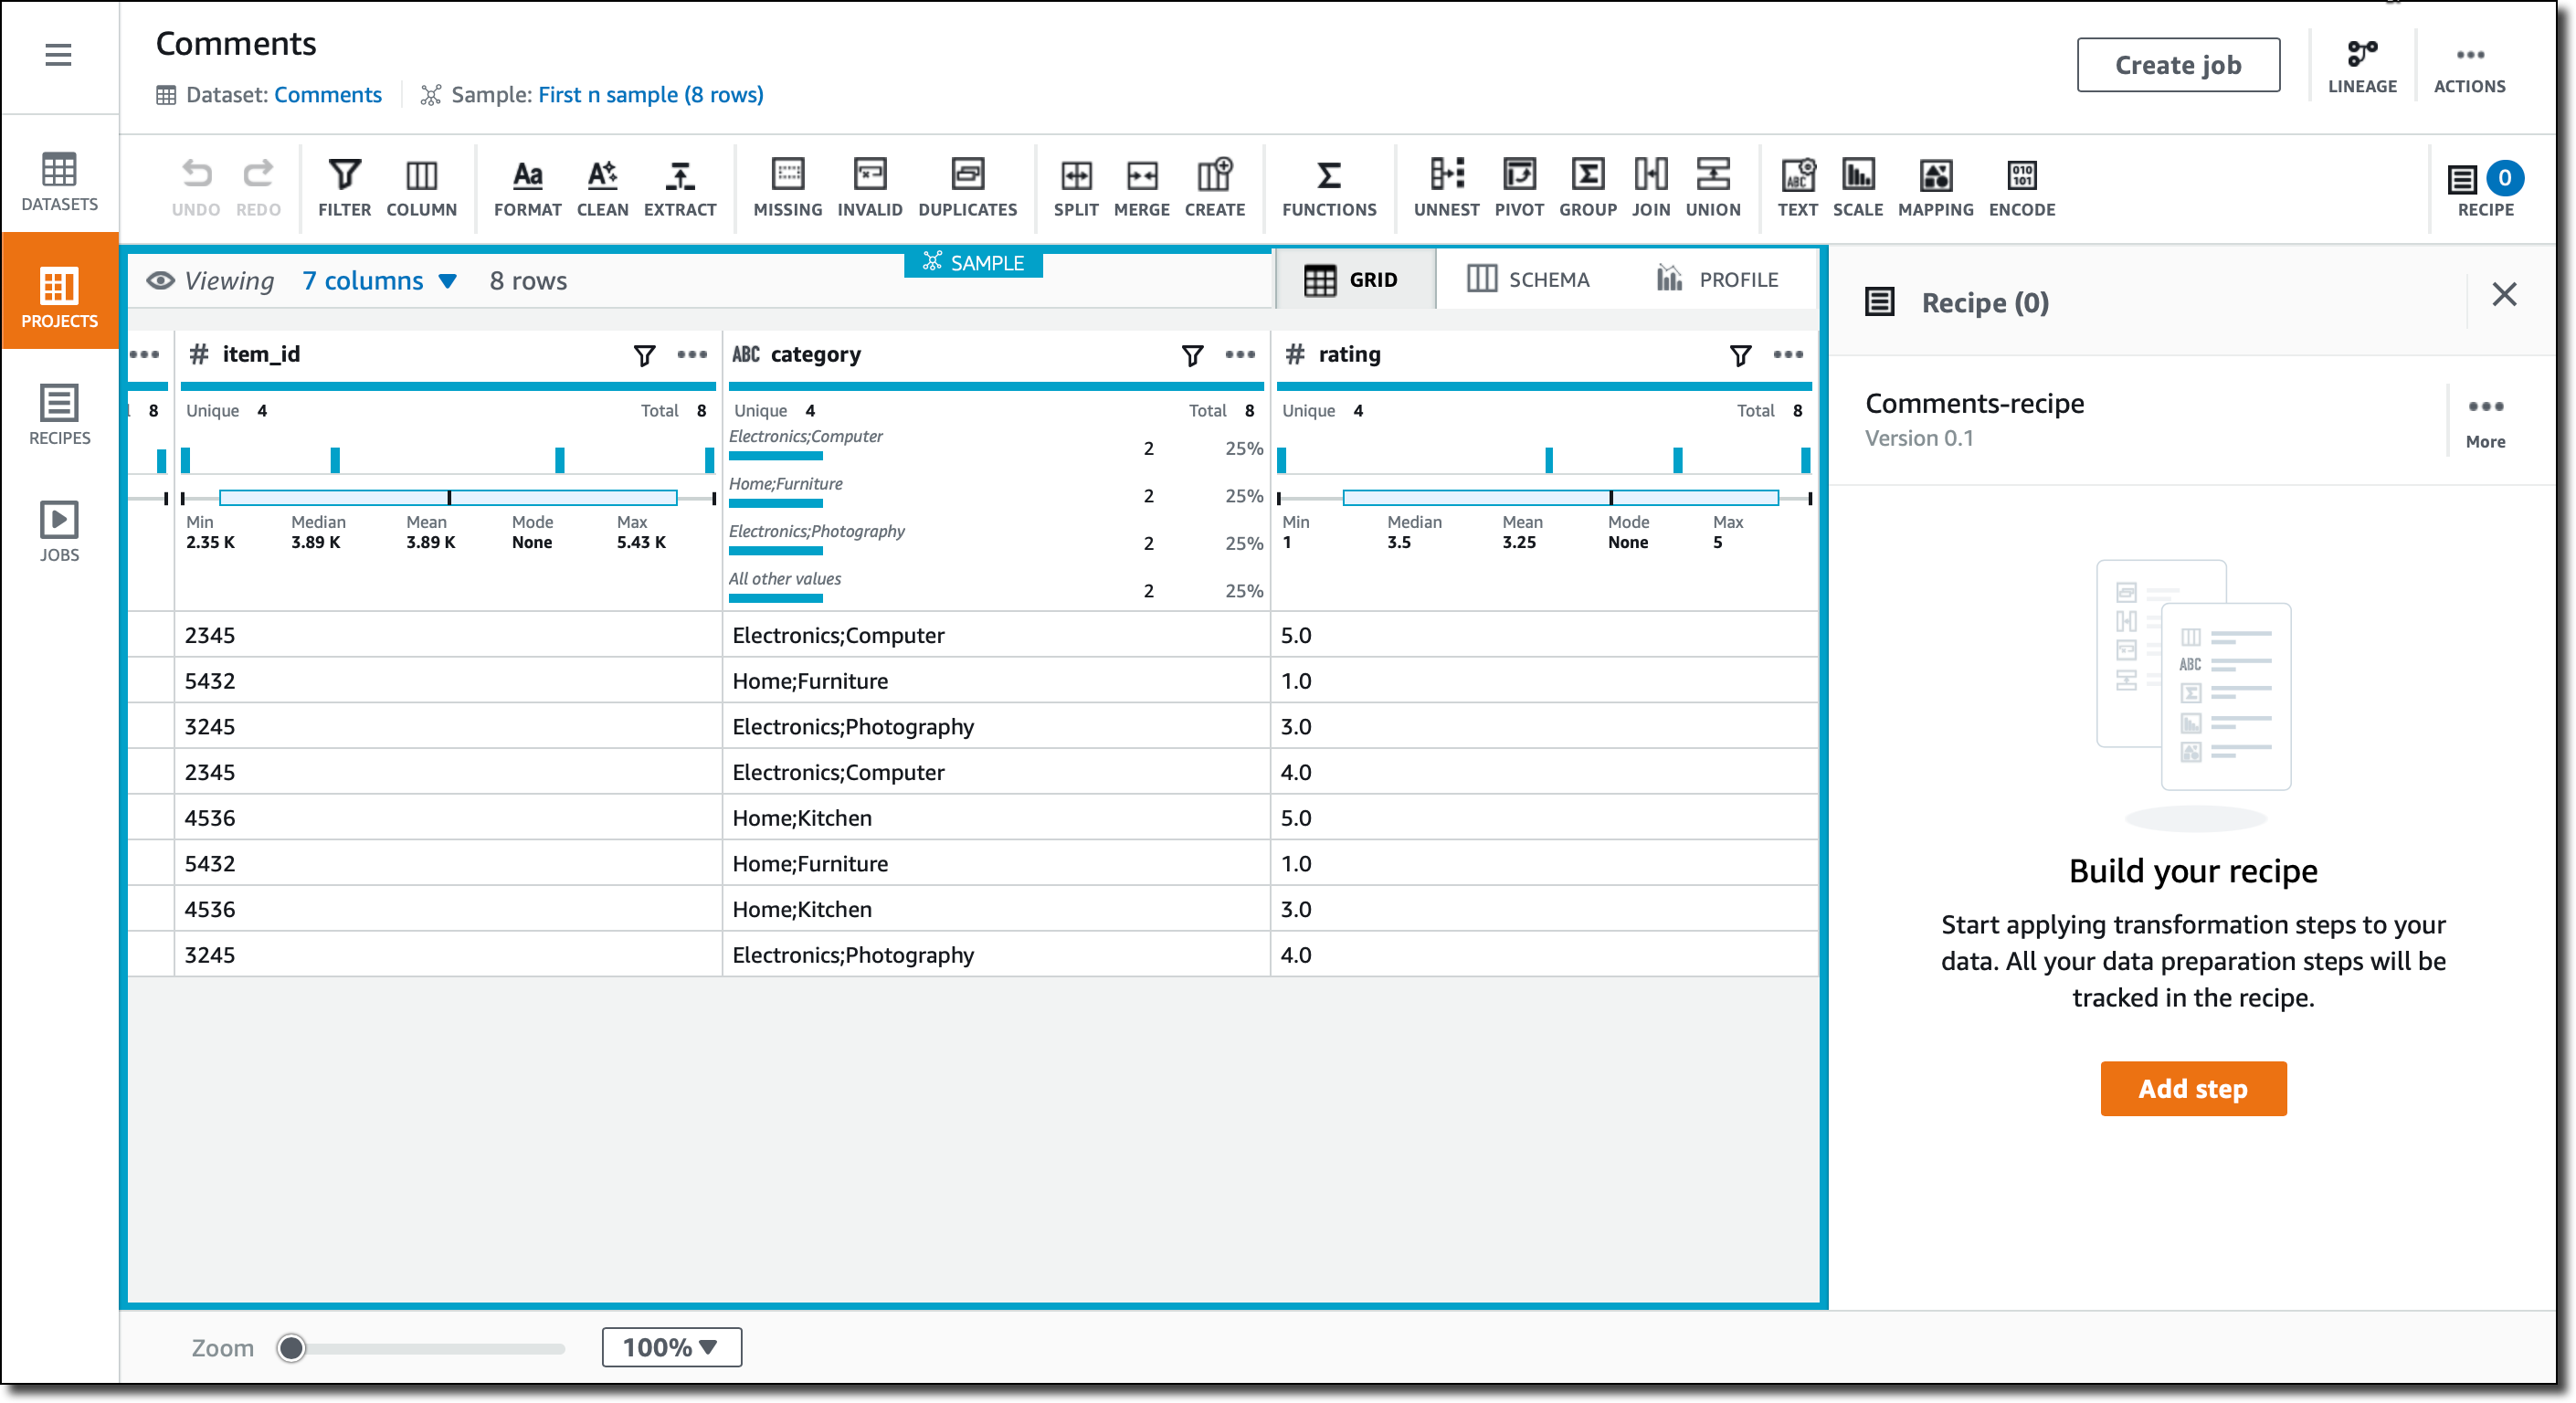Click the Pivot transform icon
This screenshot has width=2576, height=1403.
[1518, 187]
